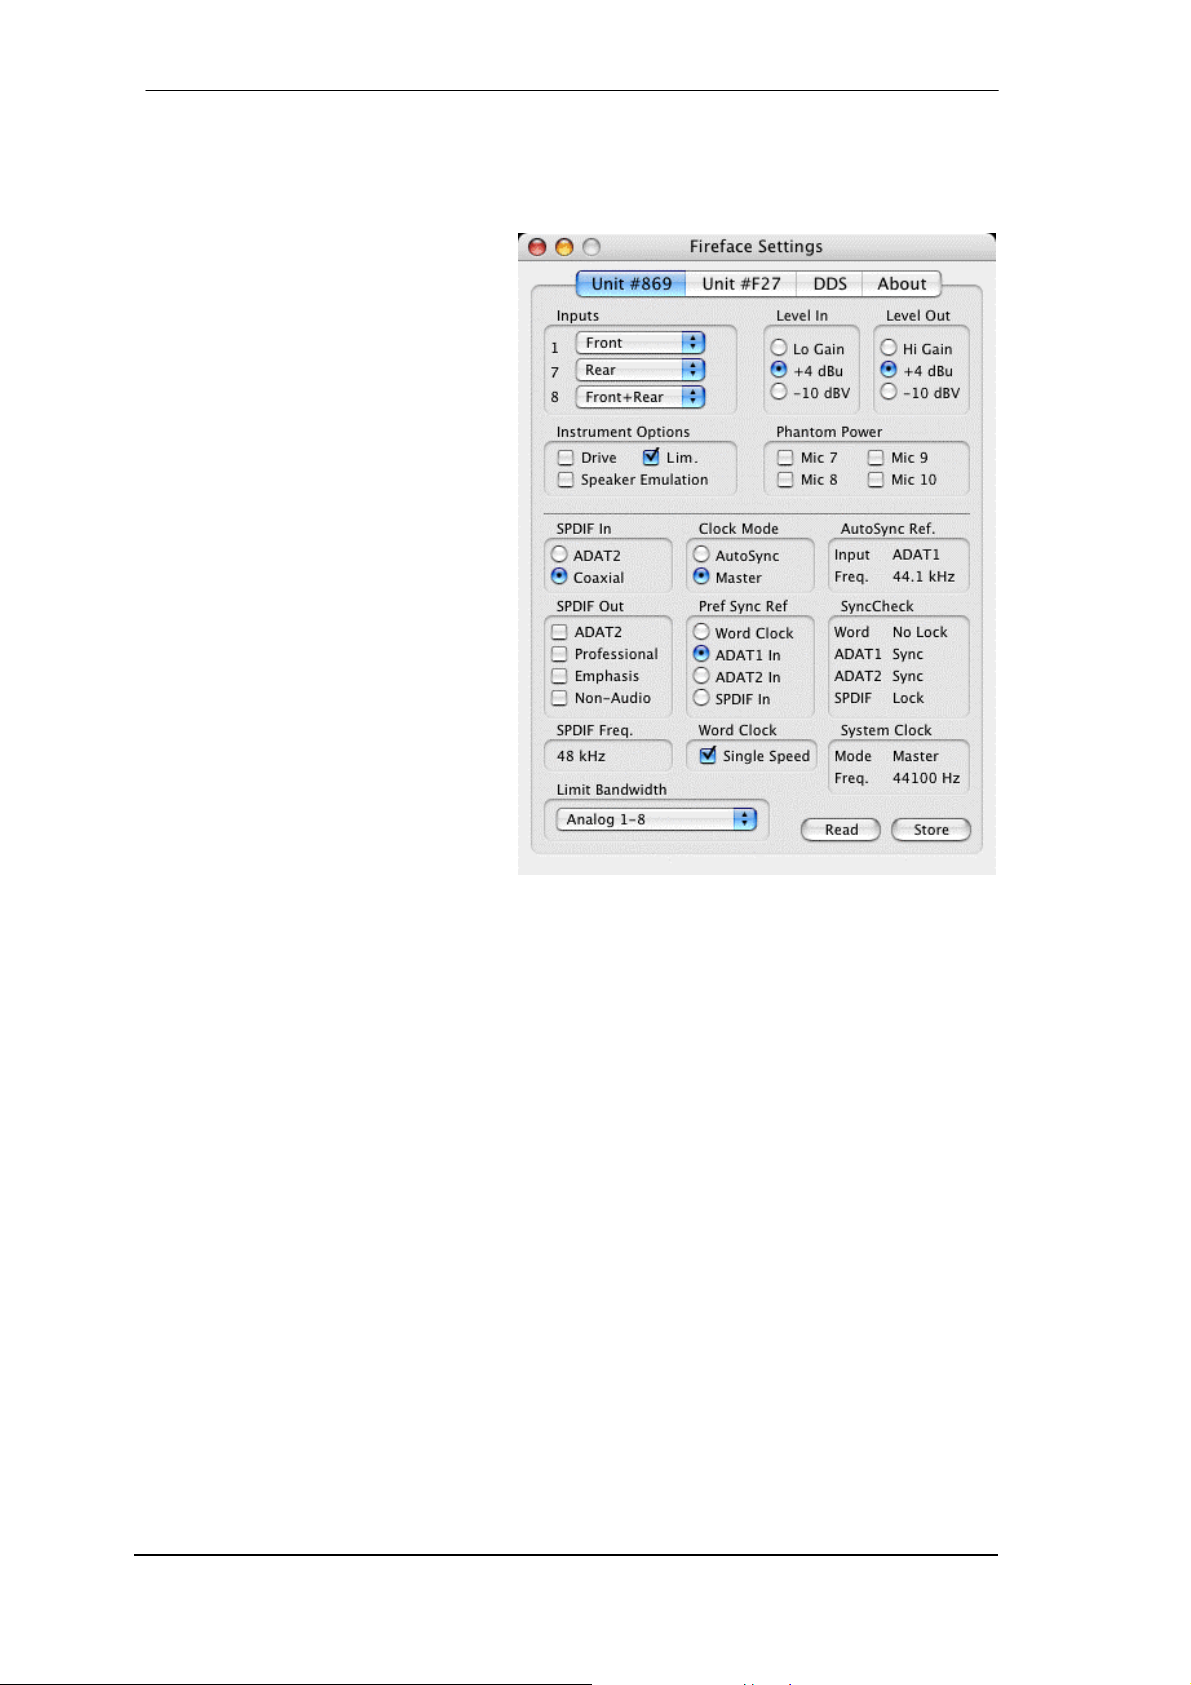
Task: Choose ADAT2 In as Pref Sync Ref
Action: click(x=702, y=676)
